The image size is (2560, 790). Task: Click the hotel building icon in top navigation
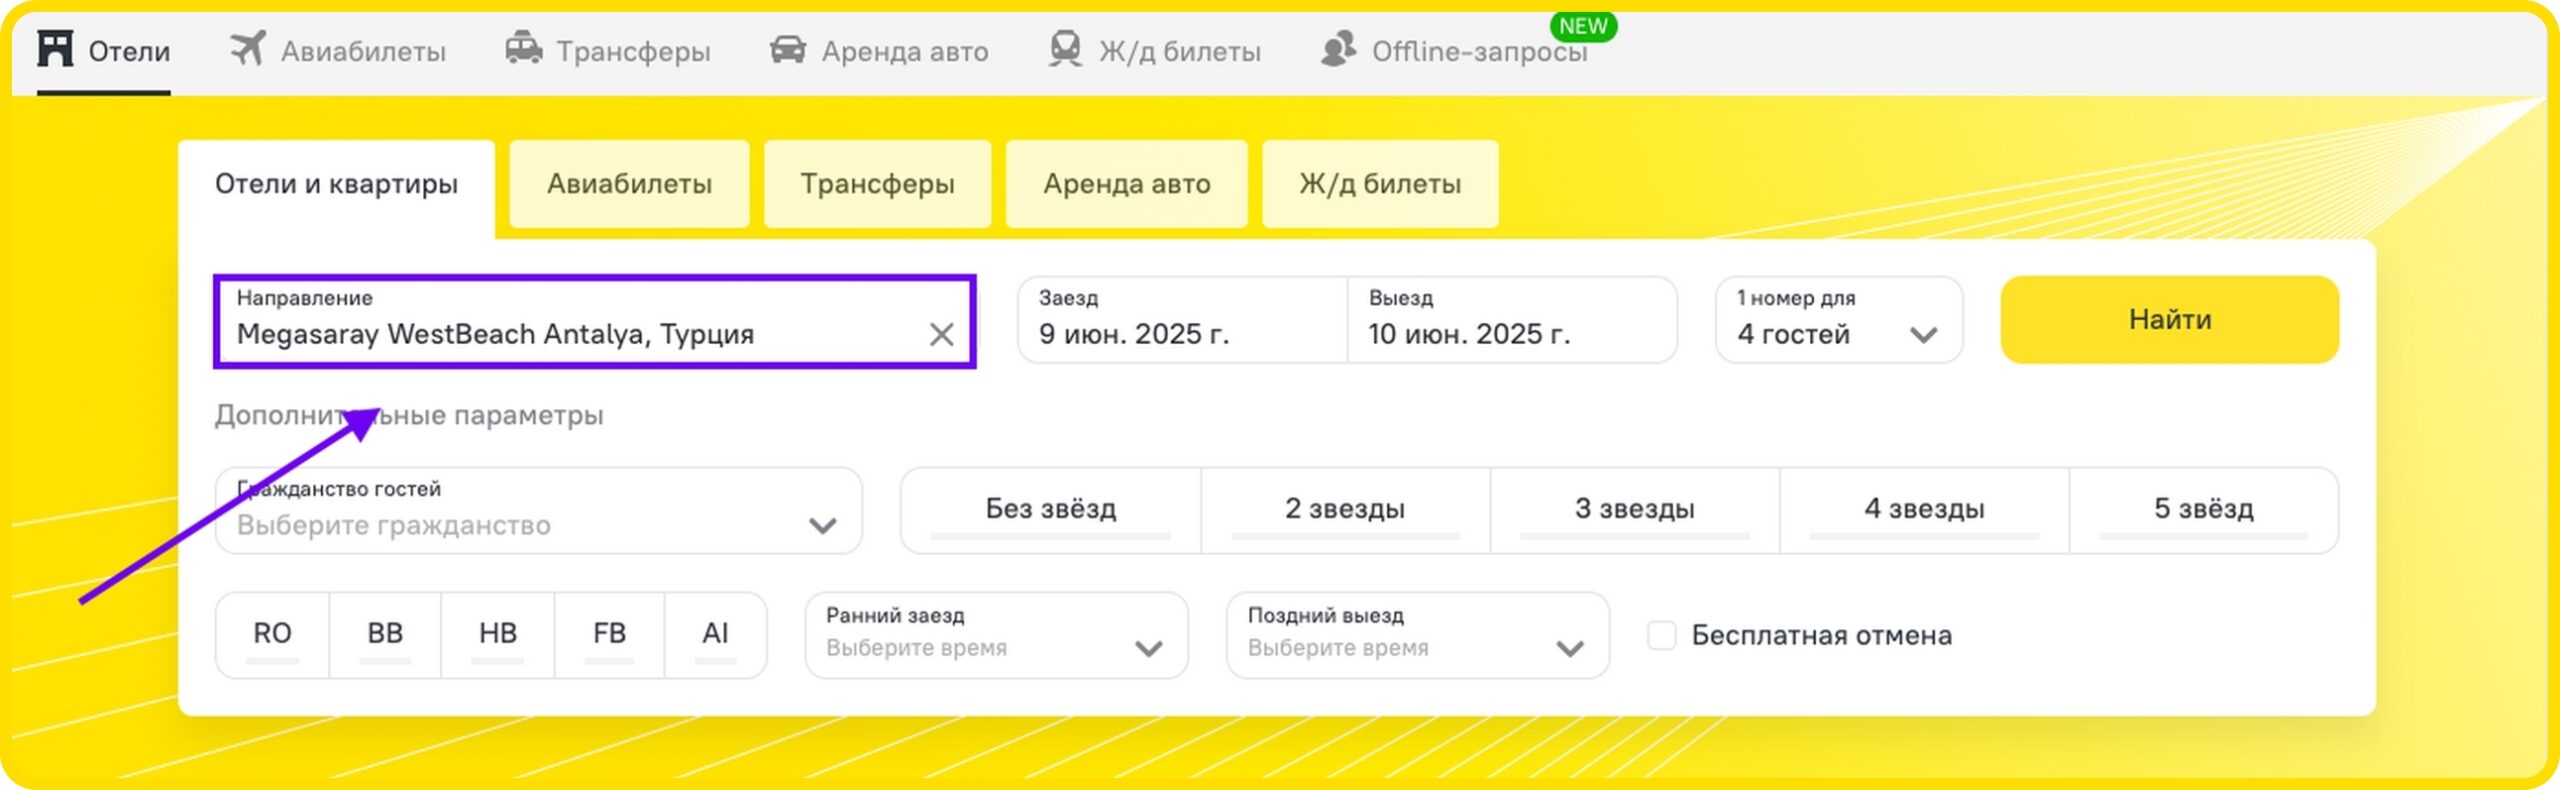(55, 49)
